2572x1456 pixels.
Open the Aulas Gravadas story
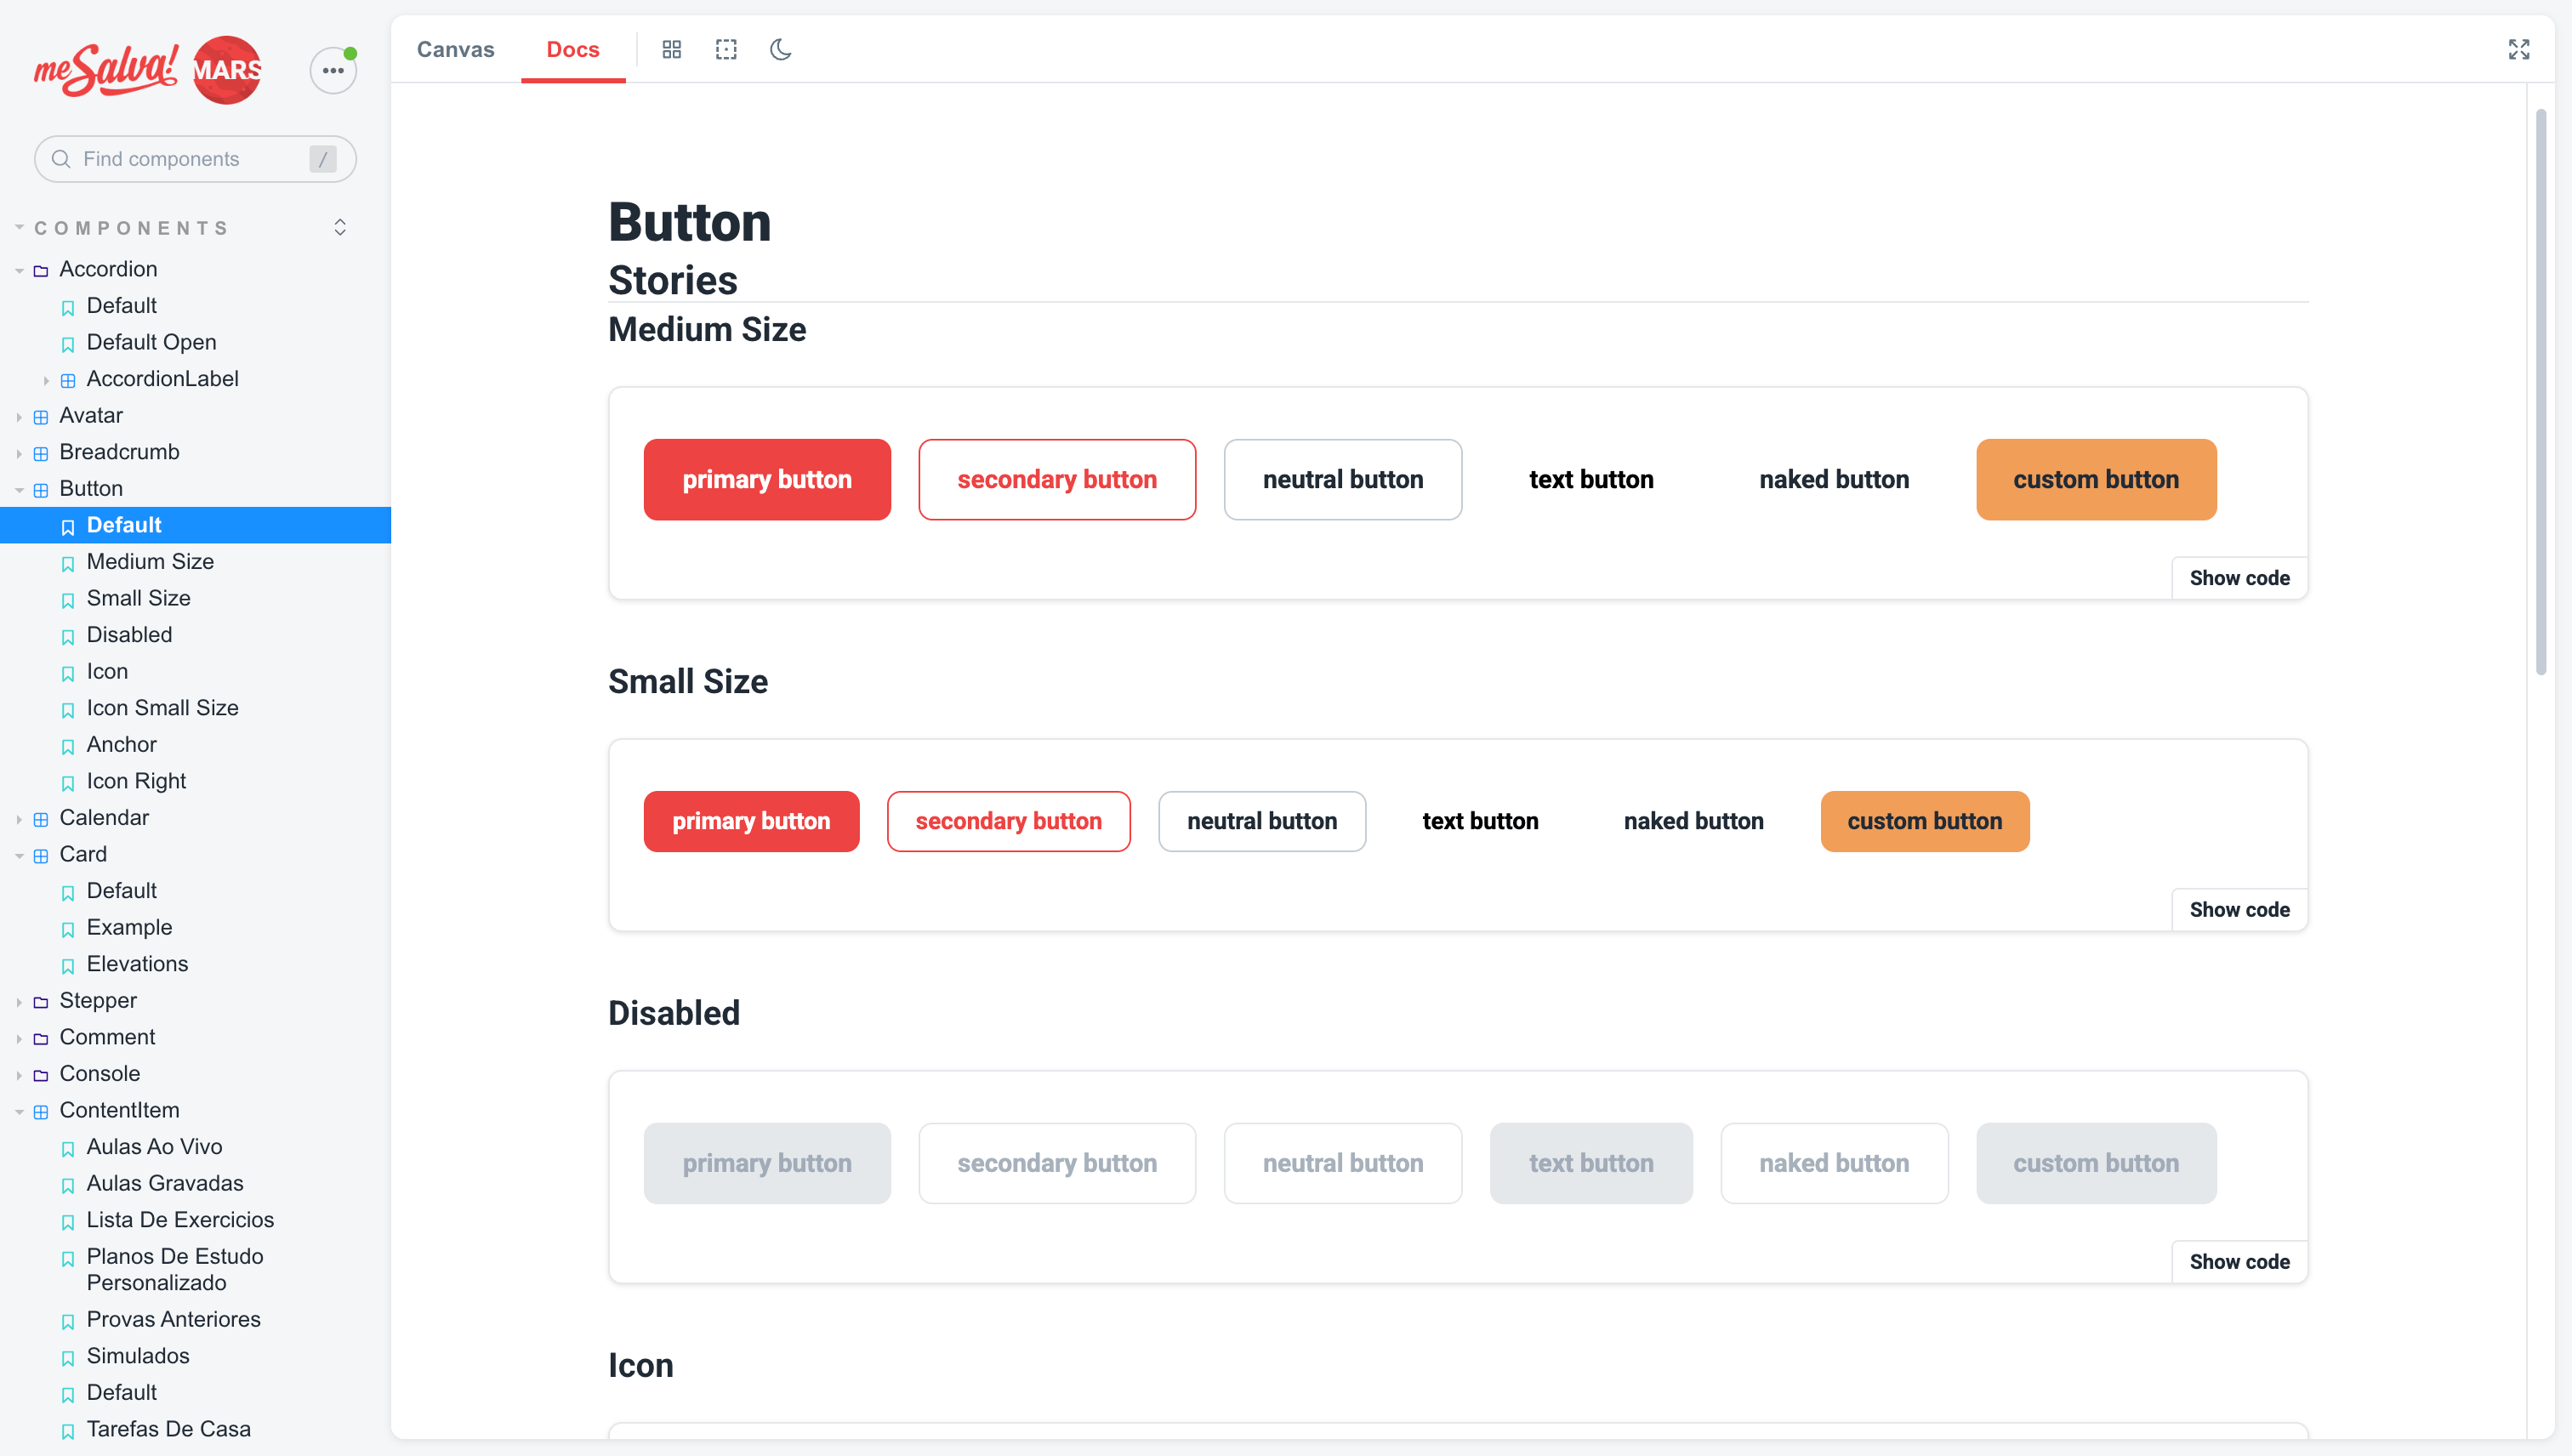165,1183
